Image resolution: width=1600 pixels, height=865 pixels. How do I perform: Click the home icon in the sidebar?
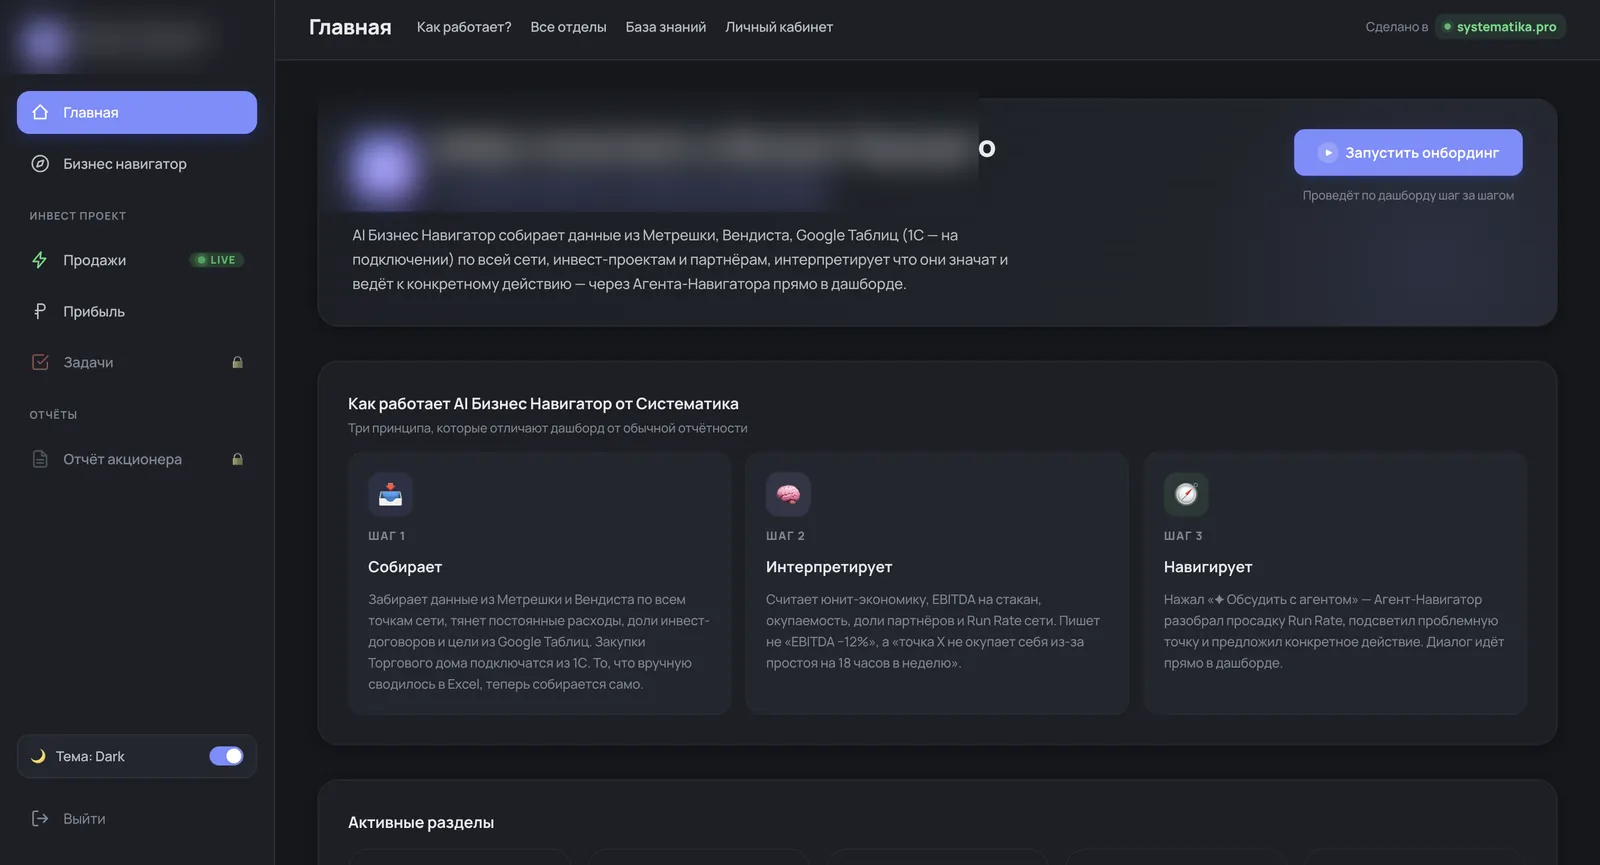[40, 112]
